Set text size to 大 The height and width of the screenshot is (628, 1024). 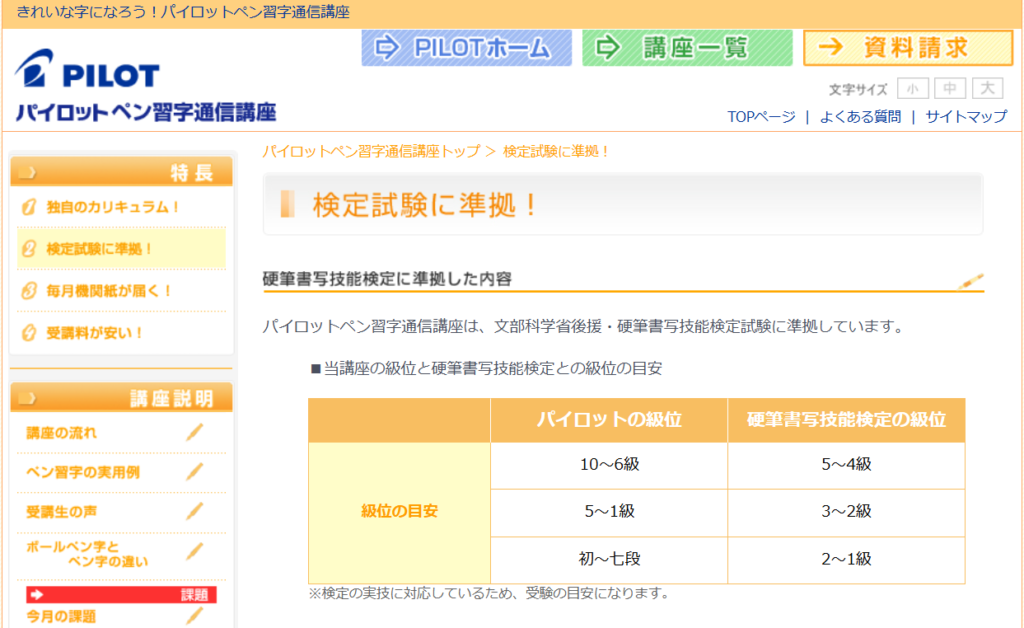click(x=987, y=88)
